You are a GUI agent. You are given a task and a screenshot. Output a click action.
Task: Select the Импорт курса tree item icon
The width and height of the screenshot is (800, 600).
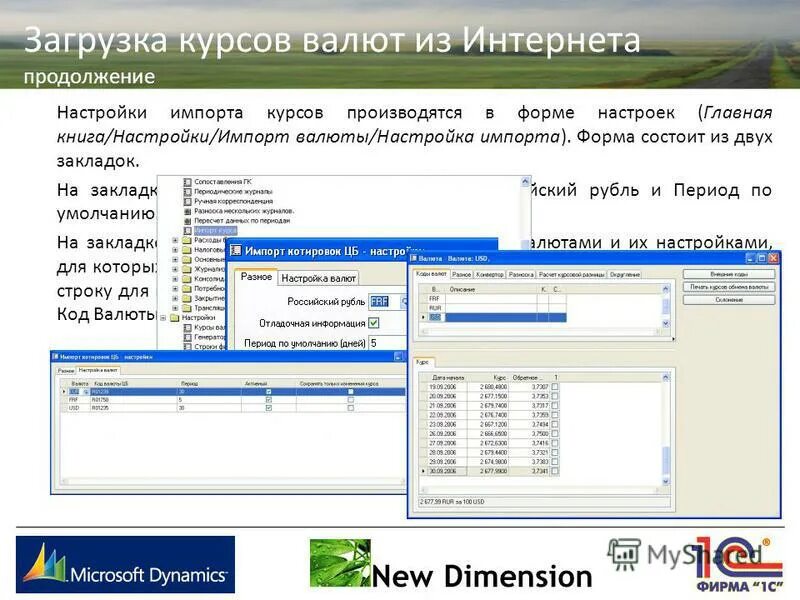click(187, 230)
